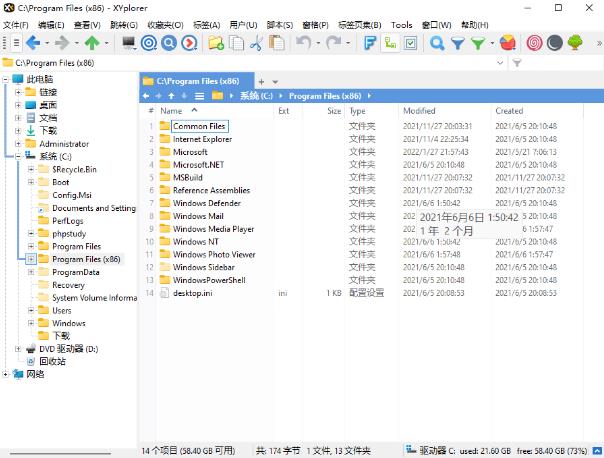Select the Internet Explorer folder
Viewport: 604px width, 458px height.
[x=202, y=139]
